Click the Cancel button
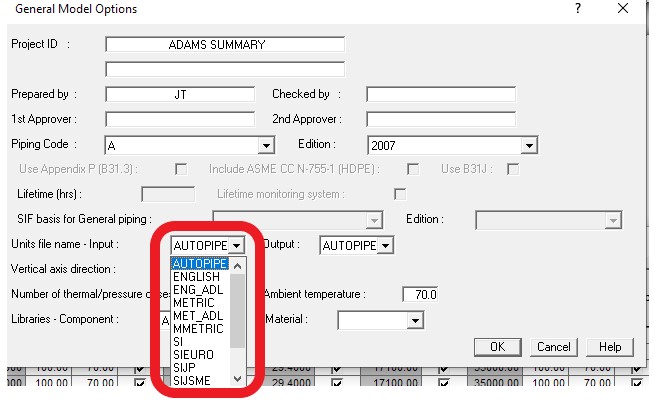This screenshot has width=653, height=401. point(553,347)
